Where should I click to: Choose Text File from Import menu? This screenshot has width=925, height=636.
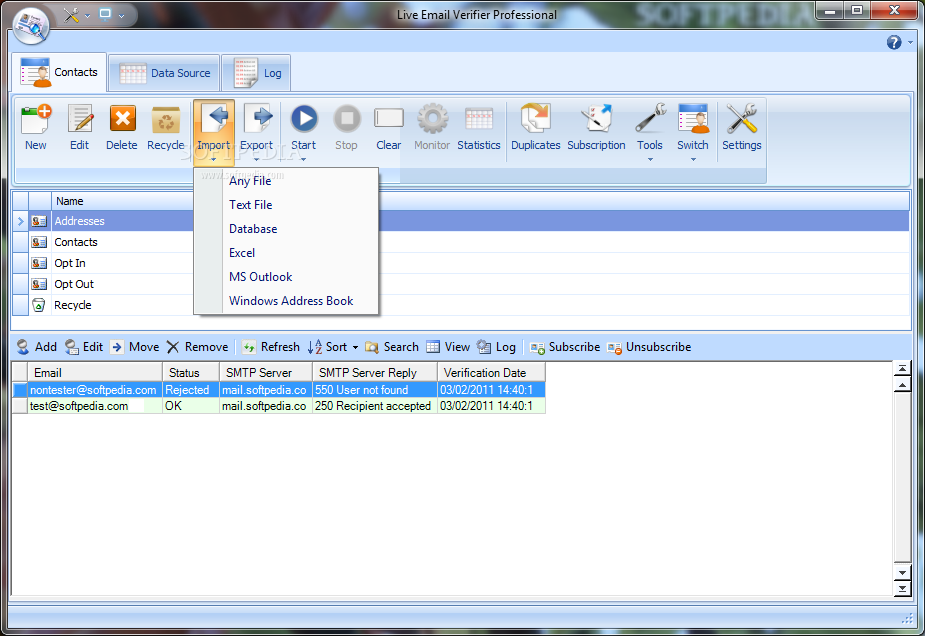[x=286, y=205]
